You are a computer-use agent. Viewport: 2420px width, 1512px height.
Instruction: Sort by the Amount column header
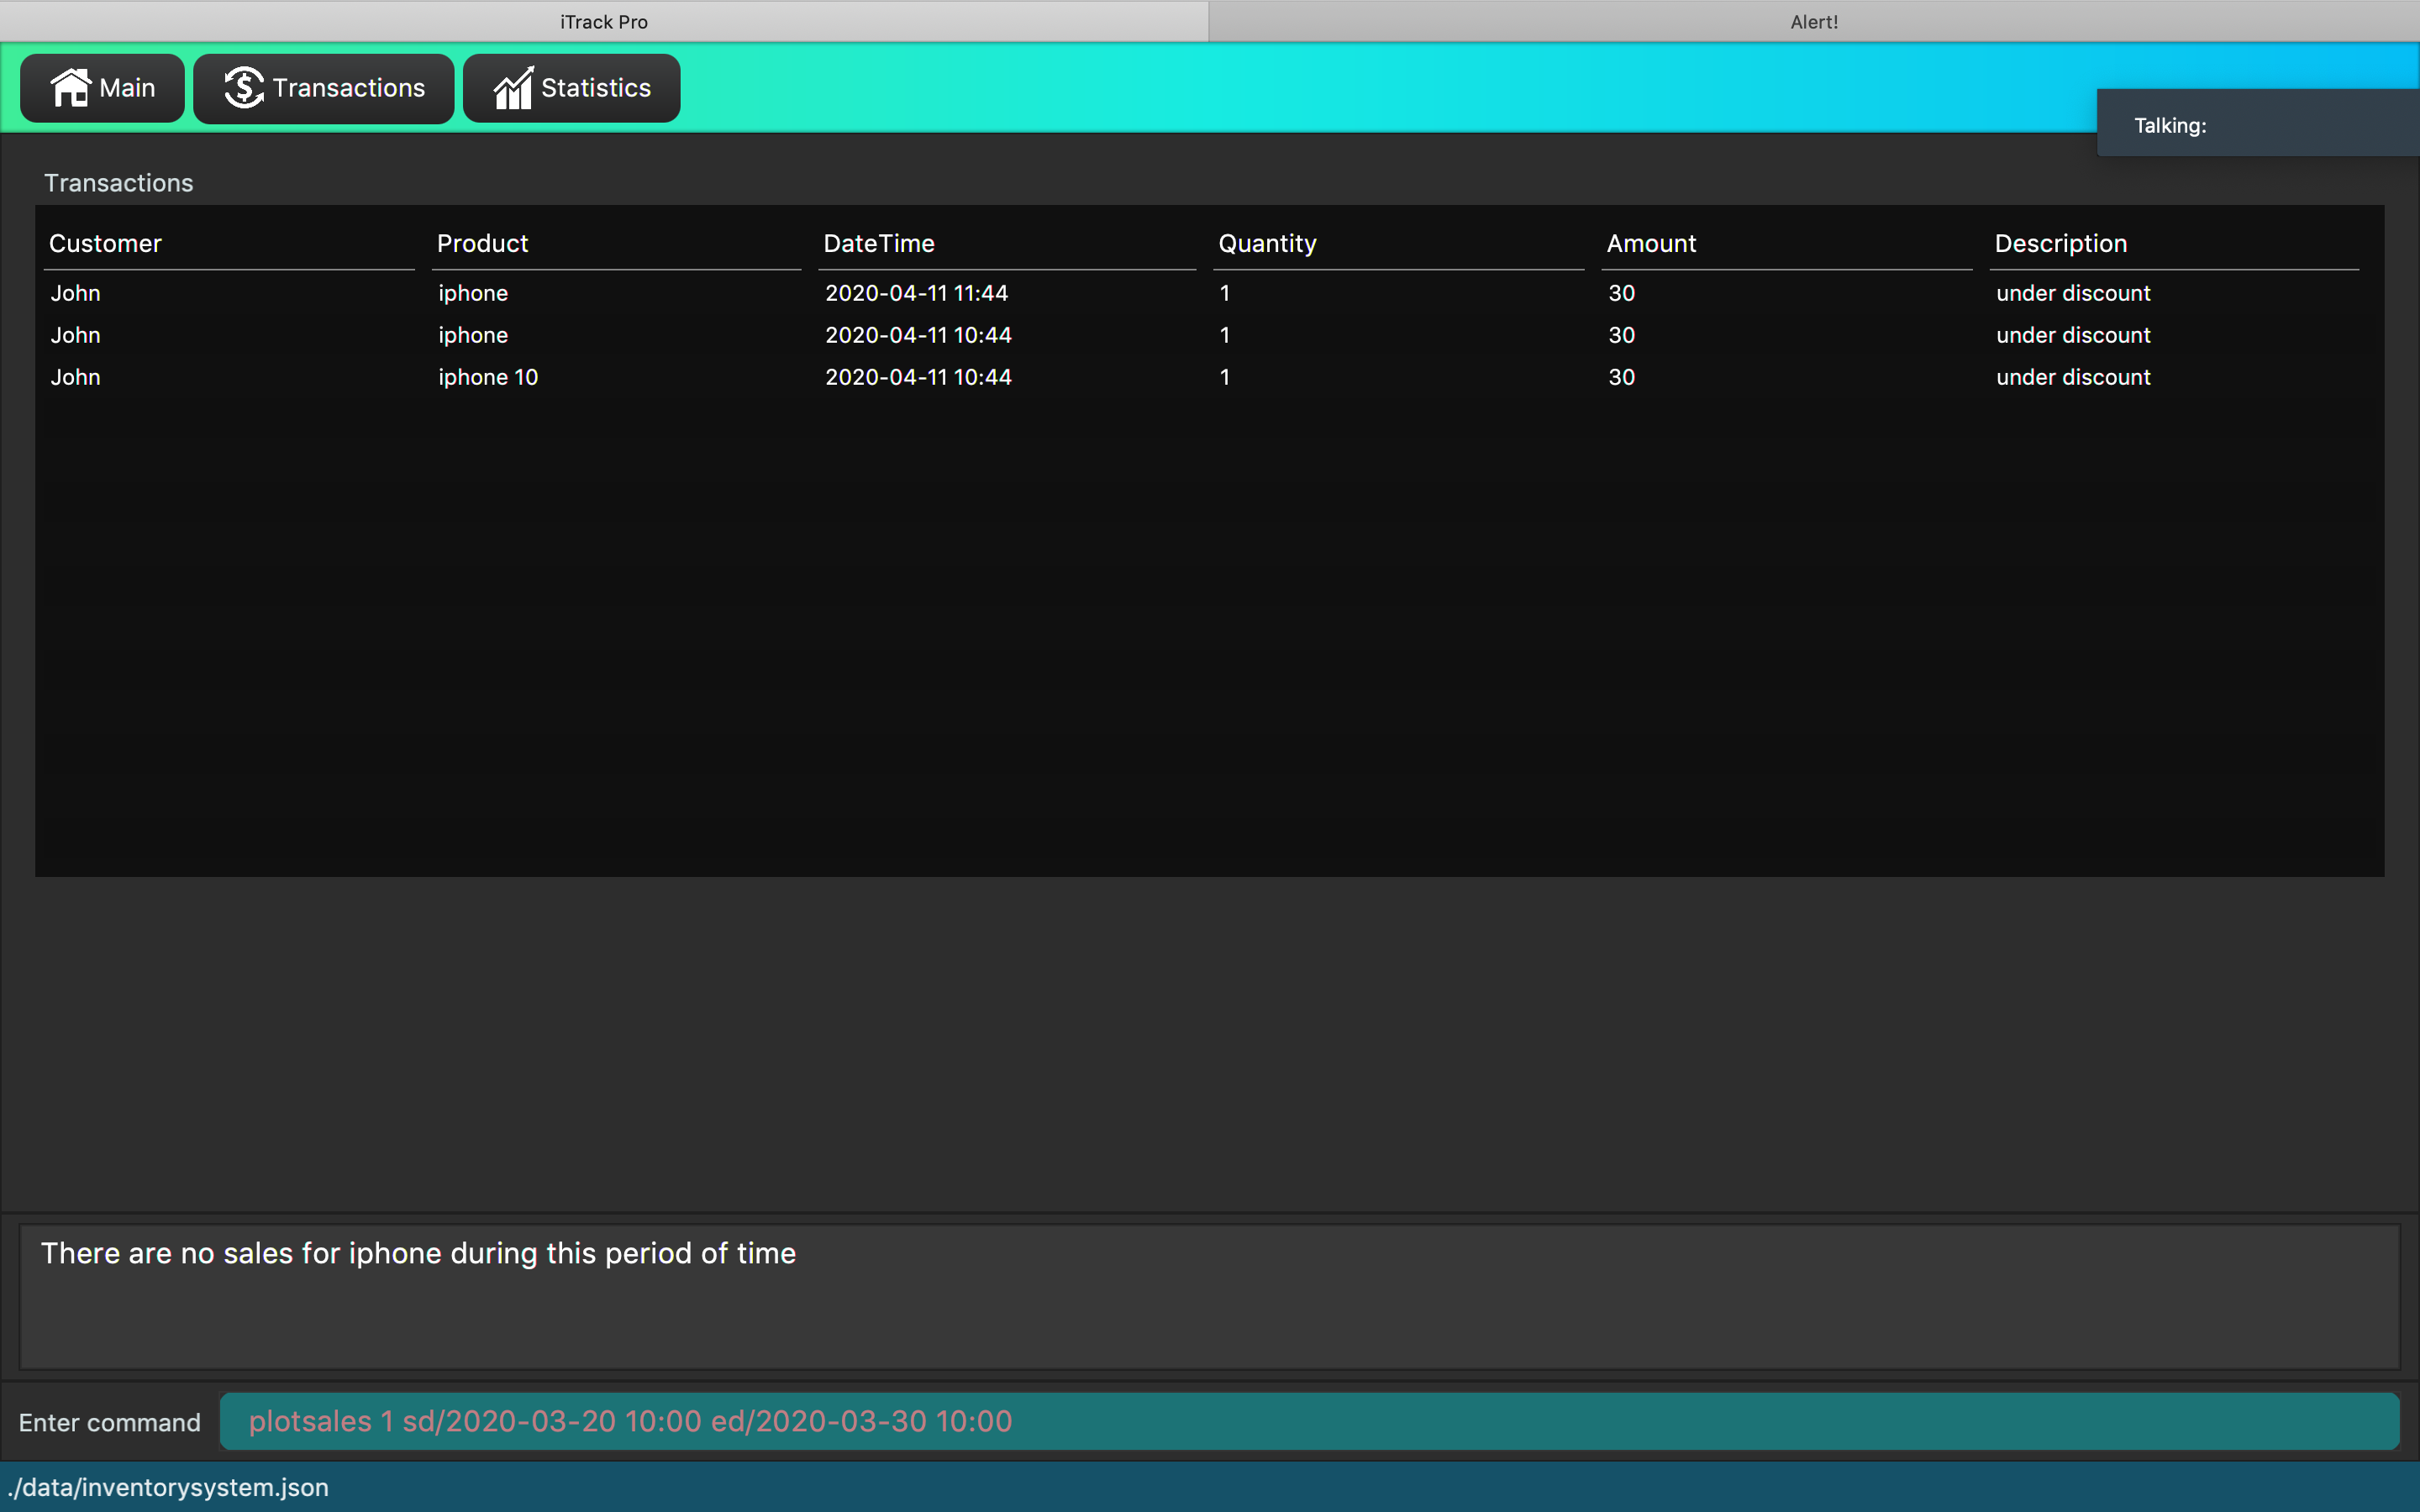click(1650, 243)
